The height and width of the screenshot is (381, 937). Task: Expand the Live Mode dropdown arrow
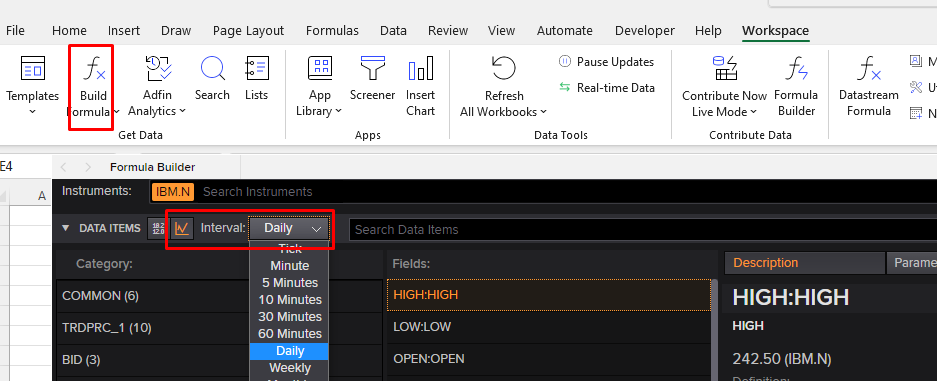tap(754, 112)
